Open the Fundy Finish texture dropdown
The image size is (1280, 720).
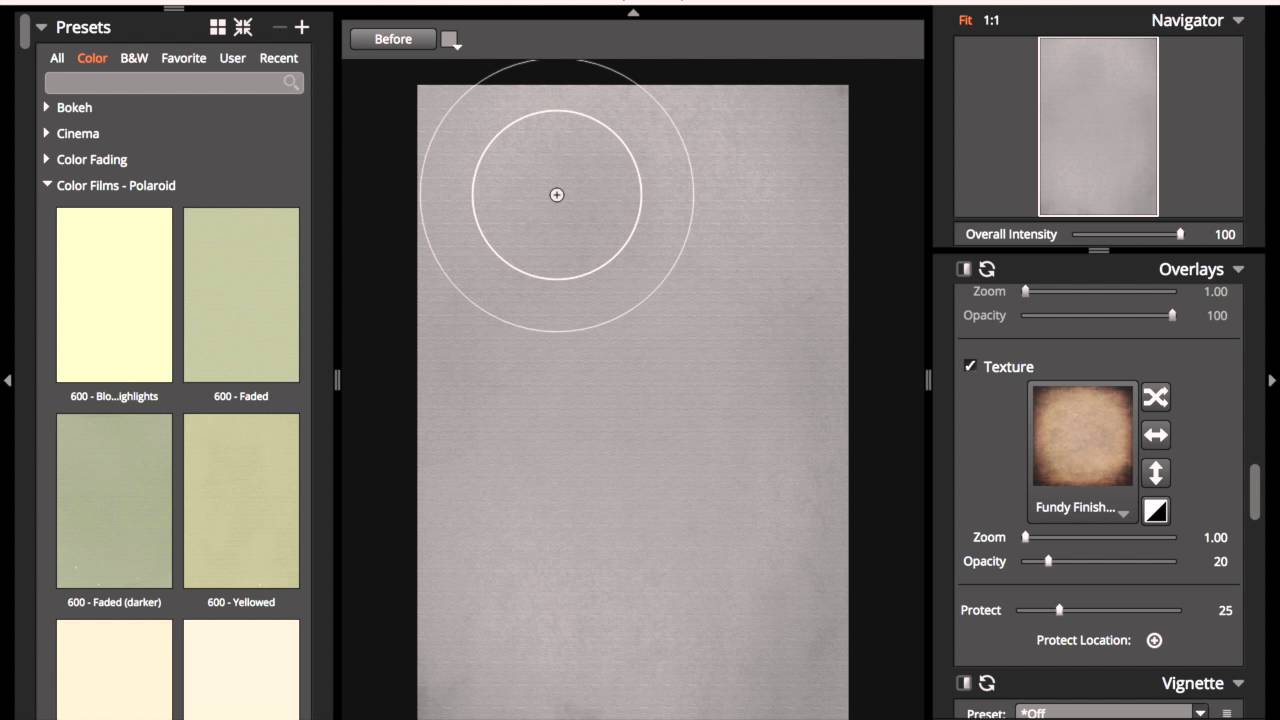[1082, 508]
